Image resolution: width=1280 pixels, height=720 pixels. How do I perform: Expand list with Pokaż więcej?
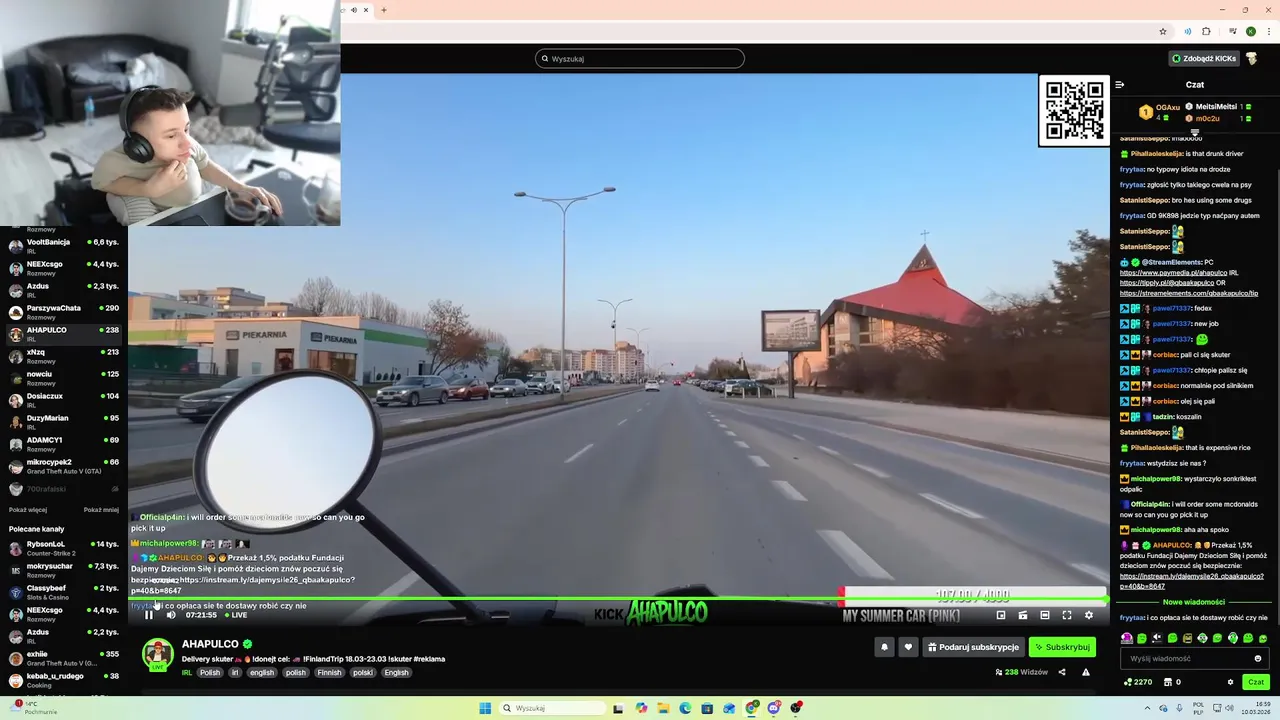(x=28, y=509)
